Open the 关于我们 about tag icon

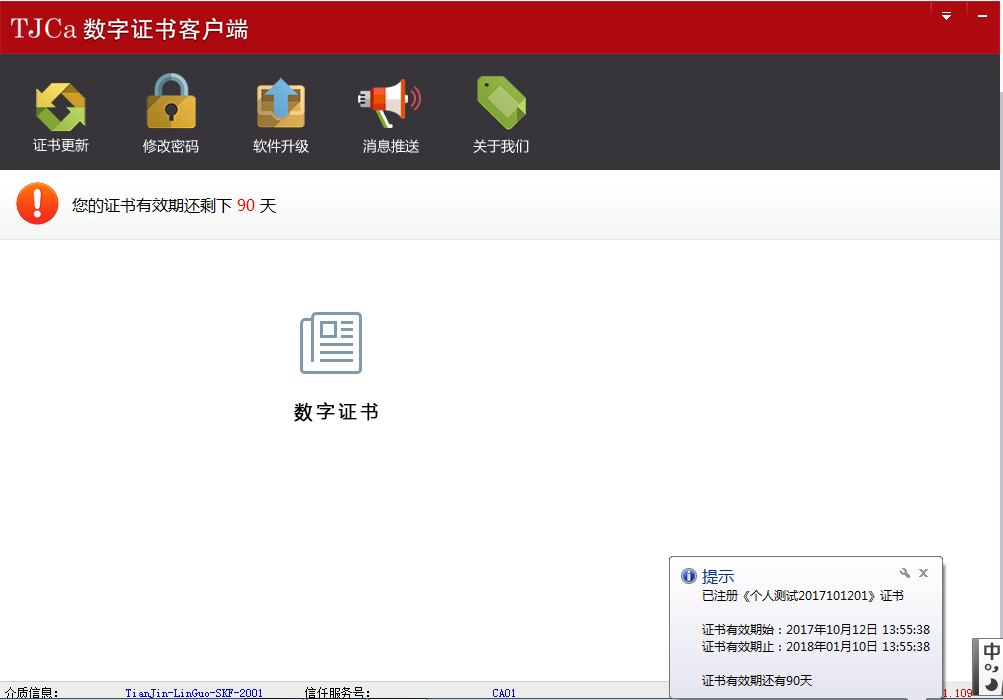point(501,104)
